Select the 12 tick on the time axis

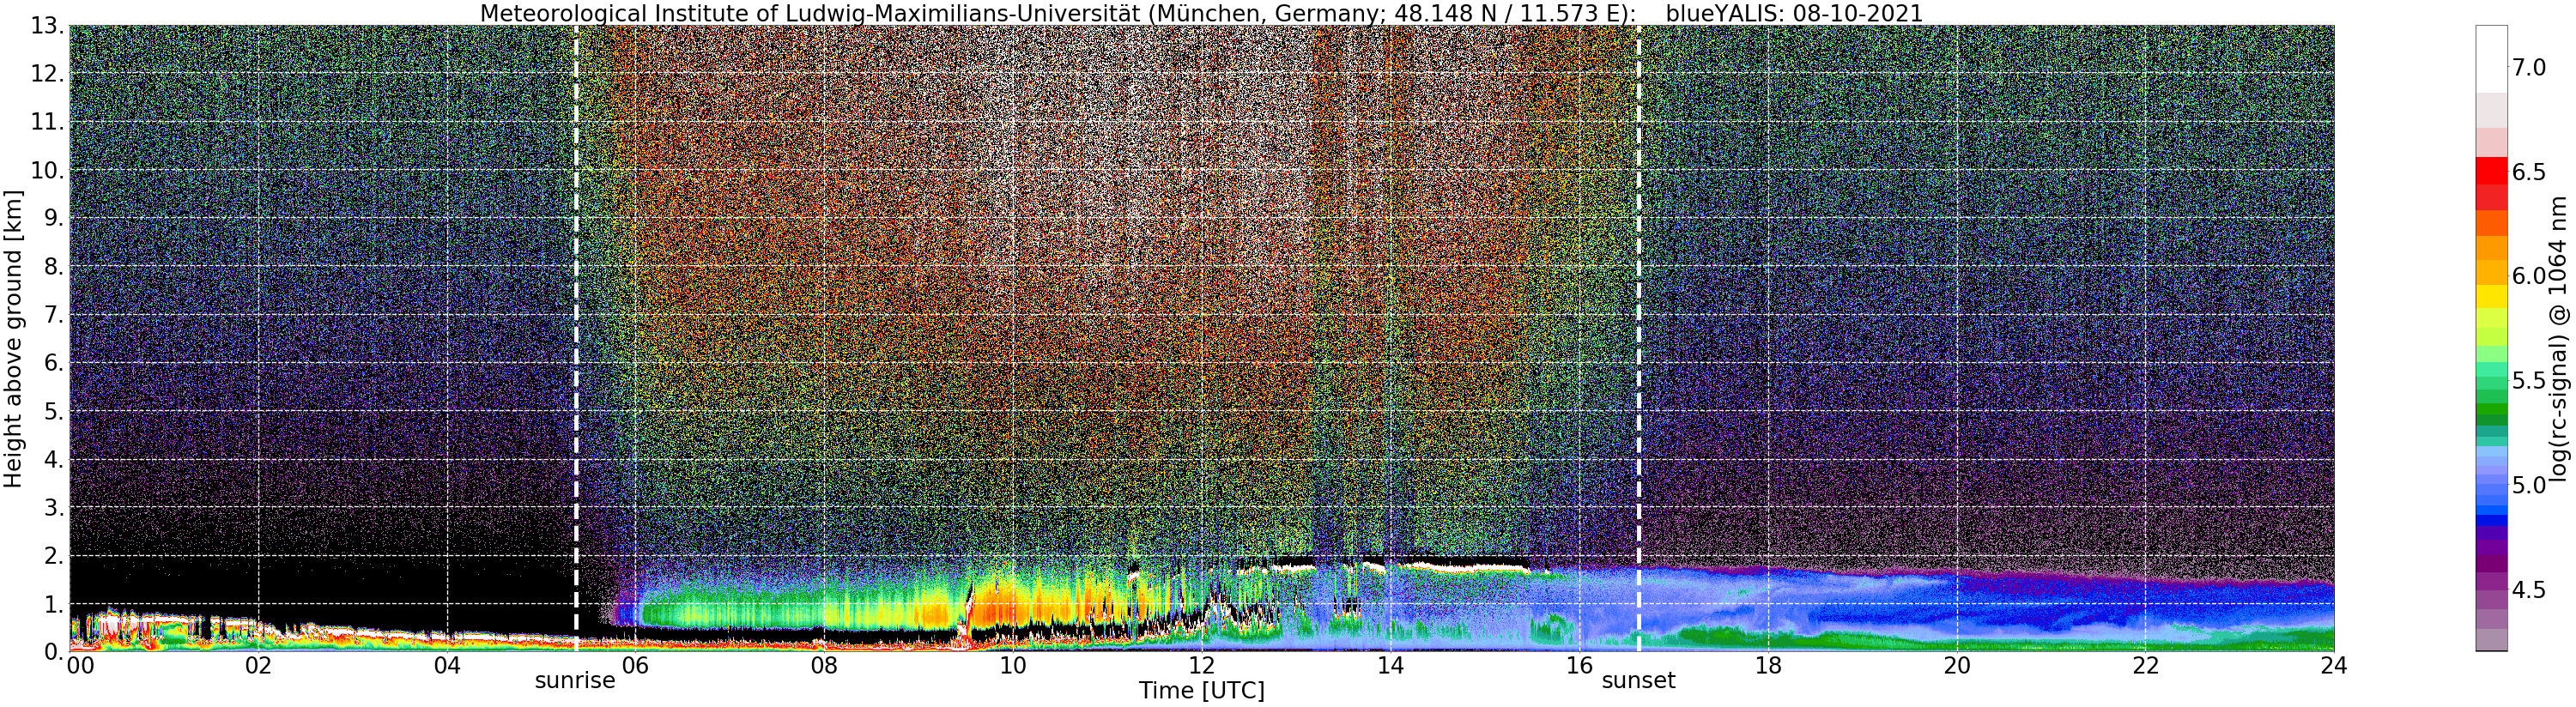point(1201,666)
